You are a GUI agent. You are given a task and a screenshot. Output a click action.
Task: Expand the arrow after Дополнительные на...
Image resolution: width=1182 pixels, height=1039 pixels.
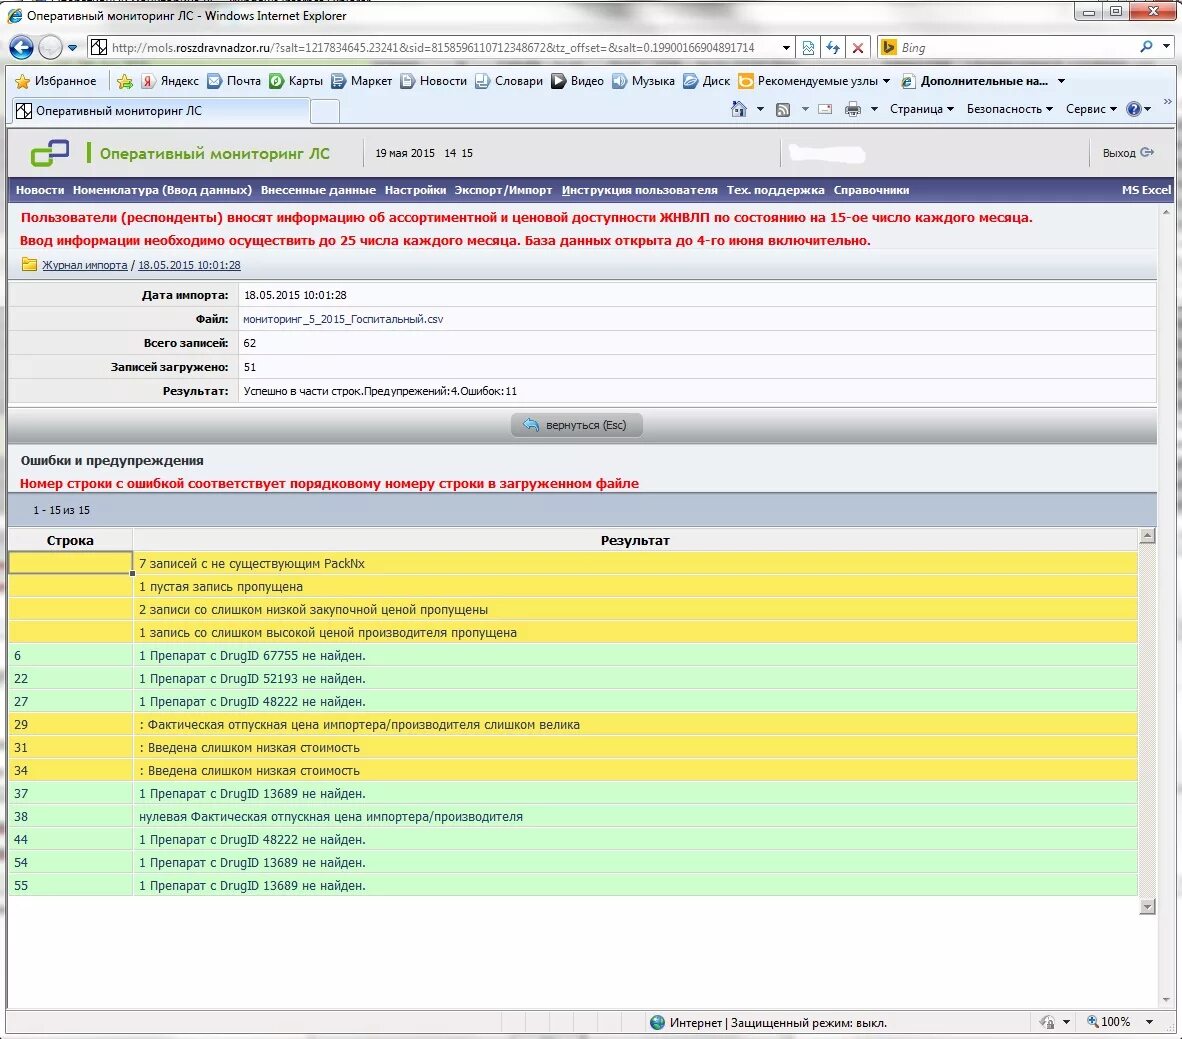(x=1061, y=81)
